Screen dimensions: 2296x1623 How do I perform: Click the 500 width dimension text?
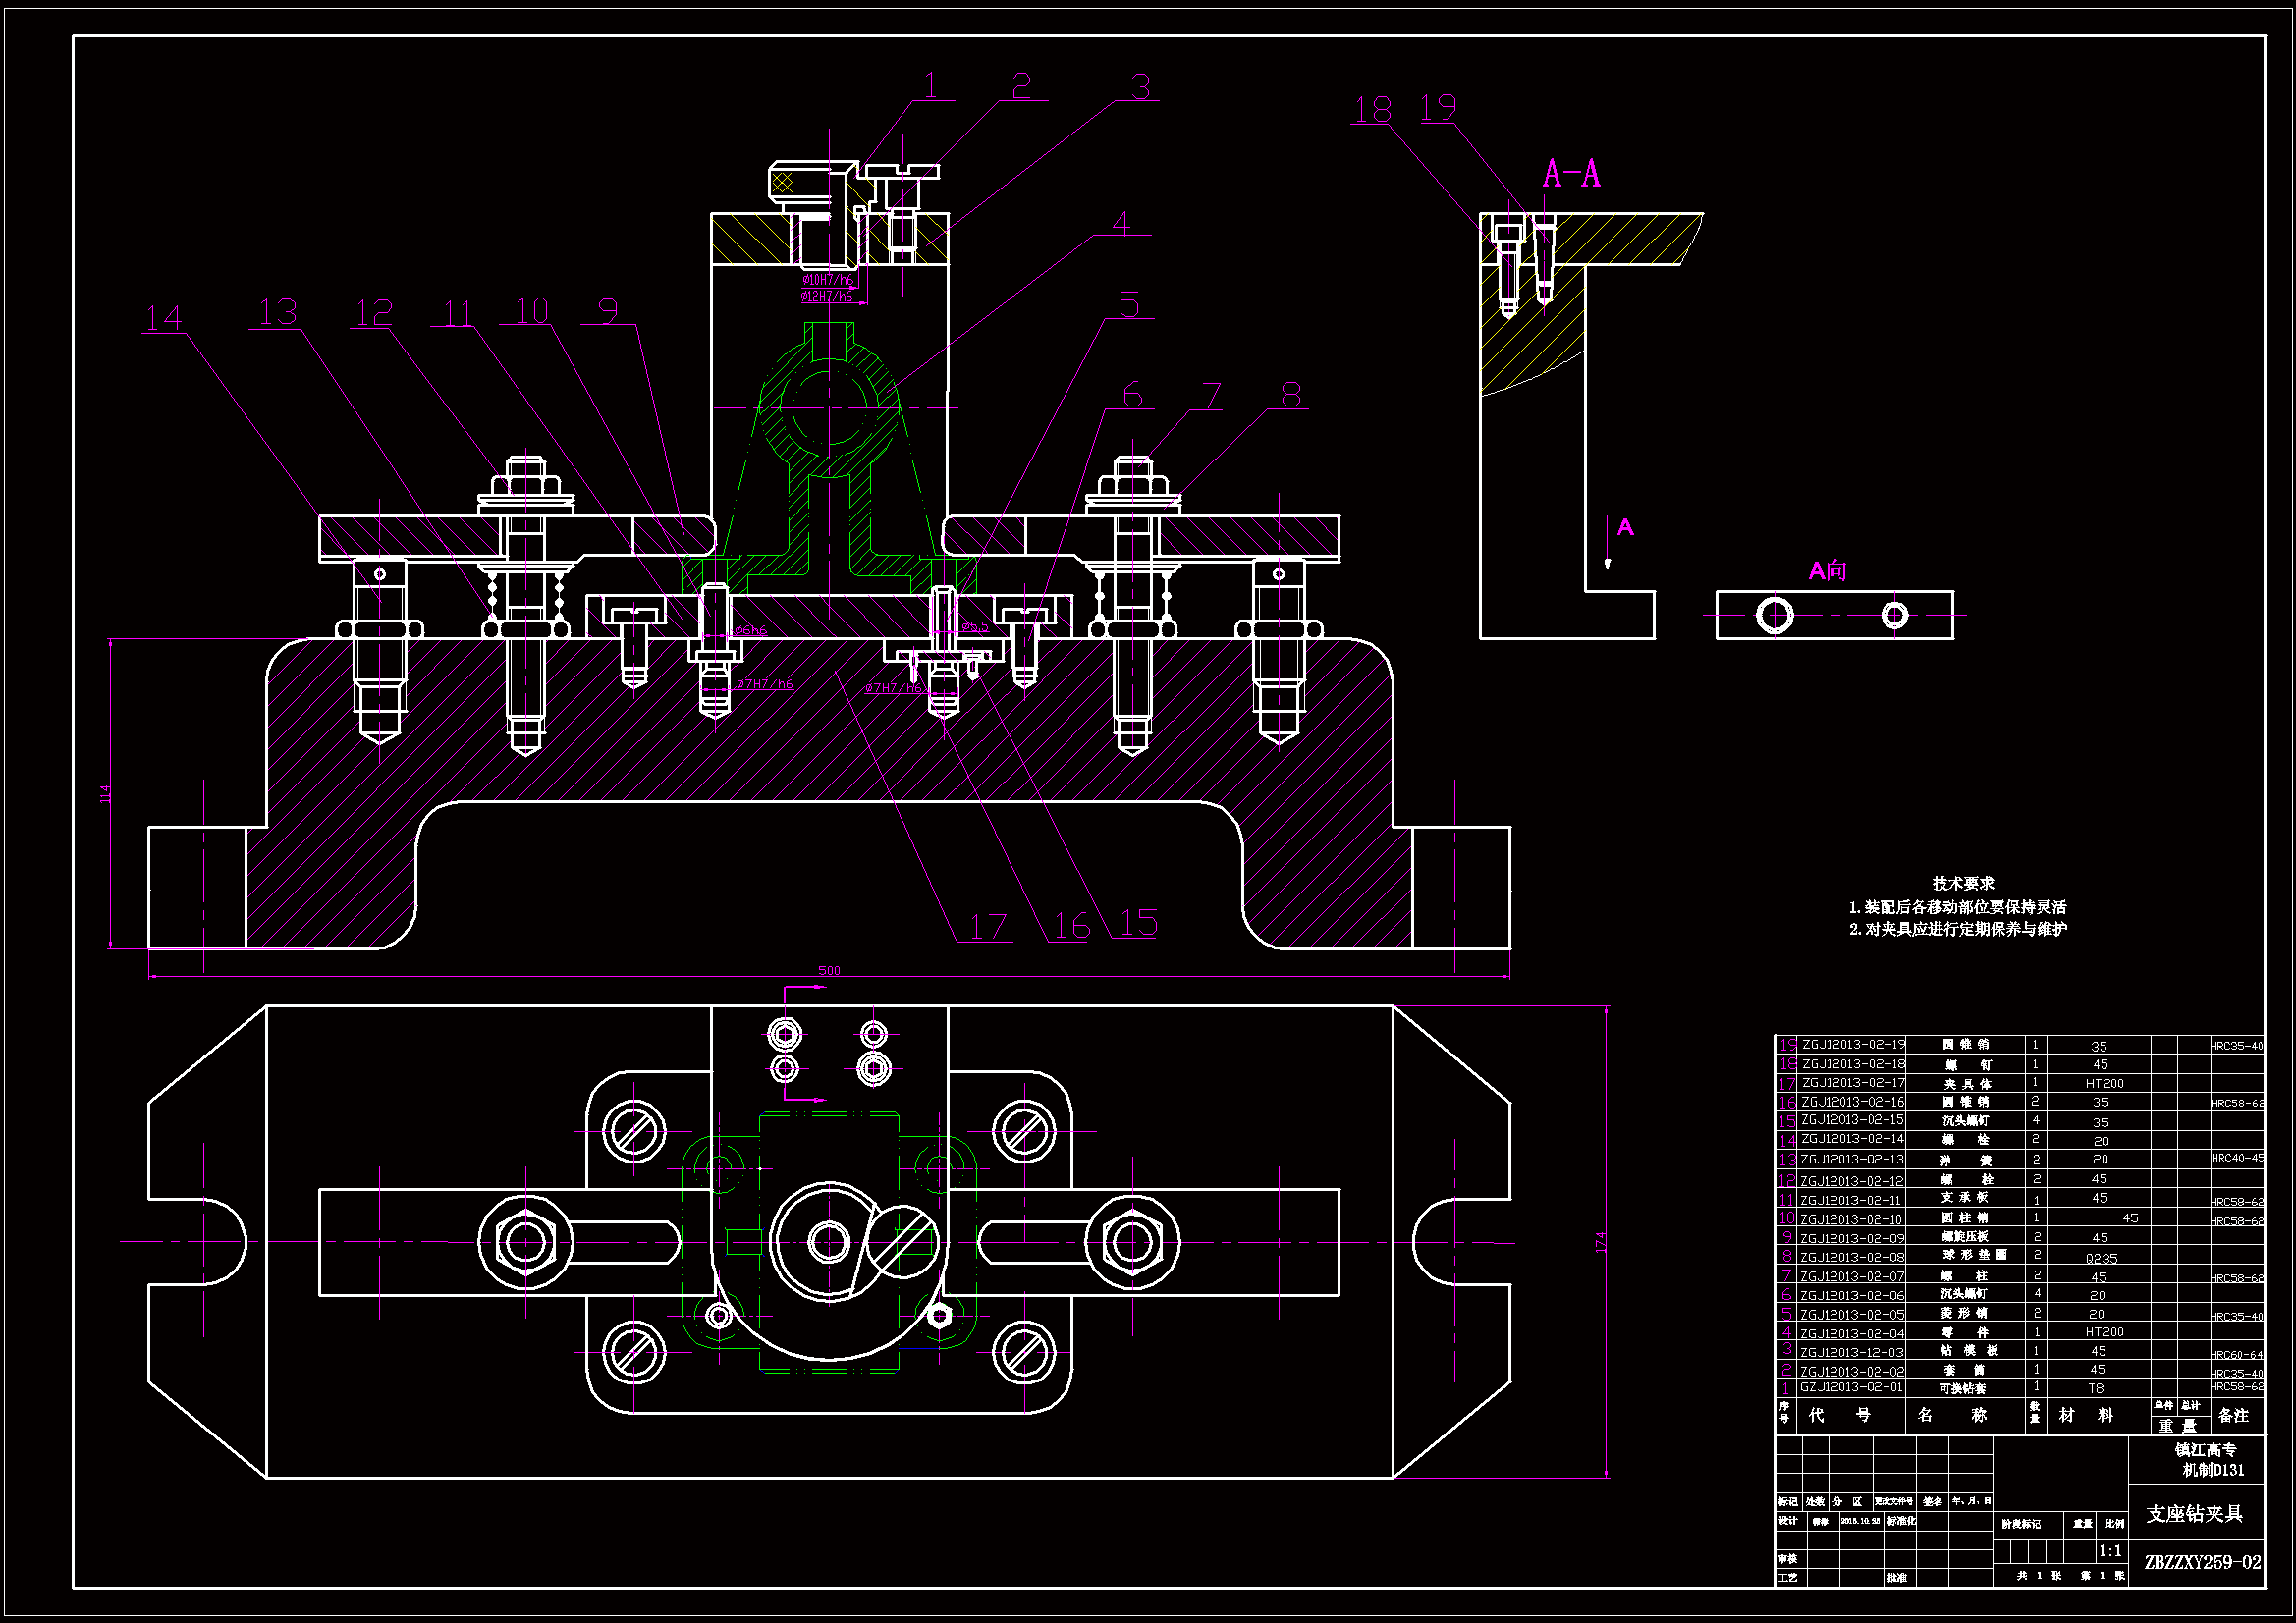829,970
